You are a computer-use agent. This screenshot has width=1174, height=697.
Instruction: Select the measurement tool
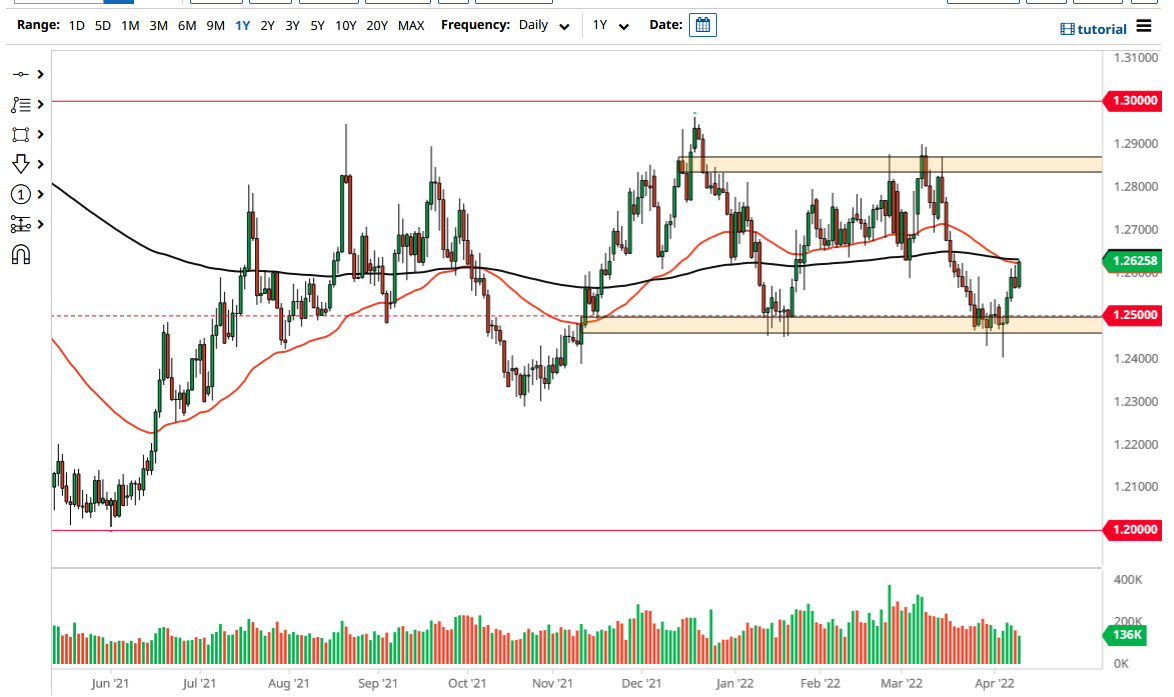coord(20,224)
